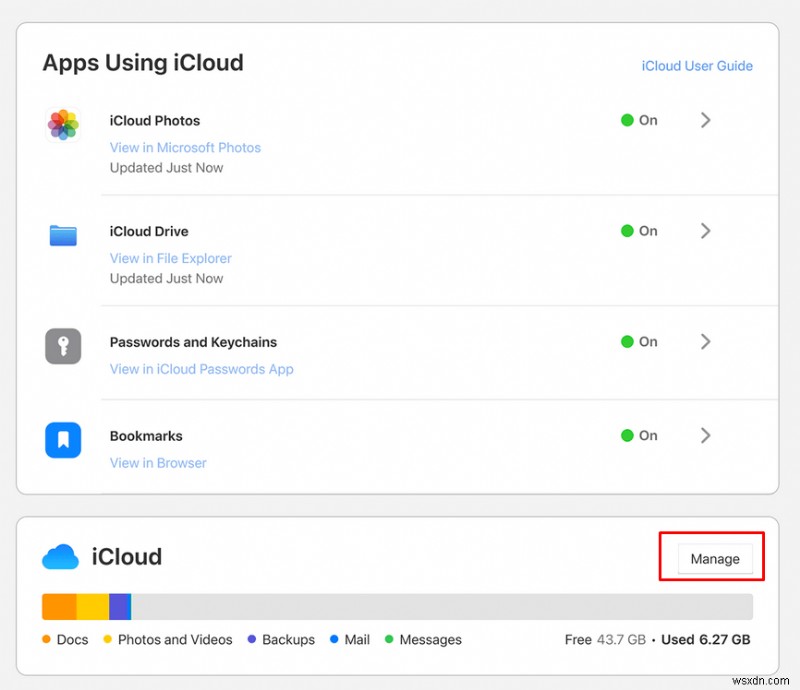Expand Passwords and Keychains chevron

[705, 342]
